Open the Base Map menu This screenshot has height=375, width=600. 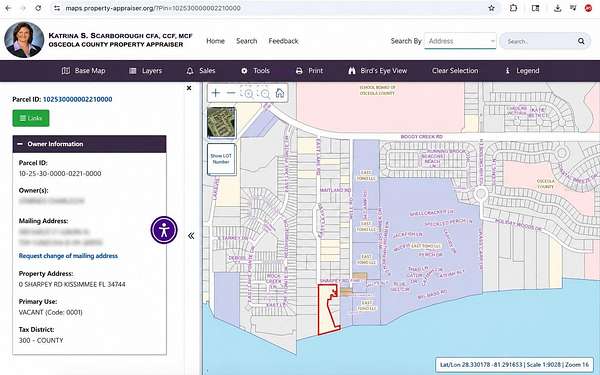(x=84, y=71)
